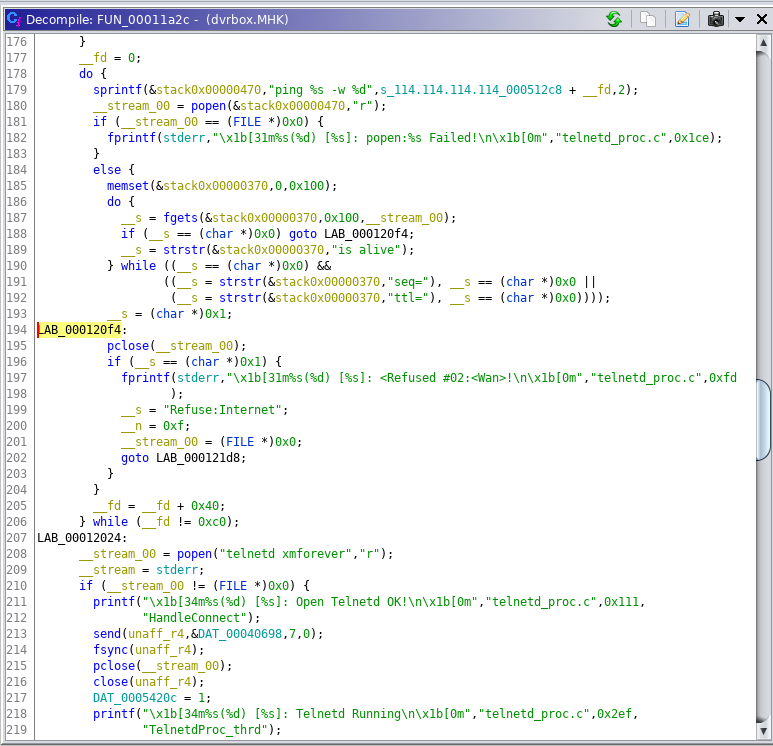Image resolution: width=773 pixels, height=746 pixels.
Task: Click the 0xc0 constant on line 206
Action: (x=212, y=522)
